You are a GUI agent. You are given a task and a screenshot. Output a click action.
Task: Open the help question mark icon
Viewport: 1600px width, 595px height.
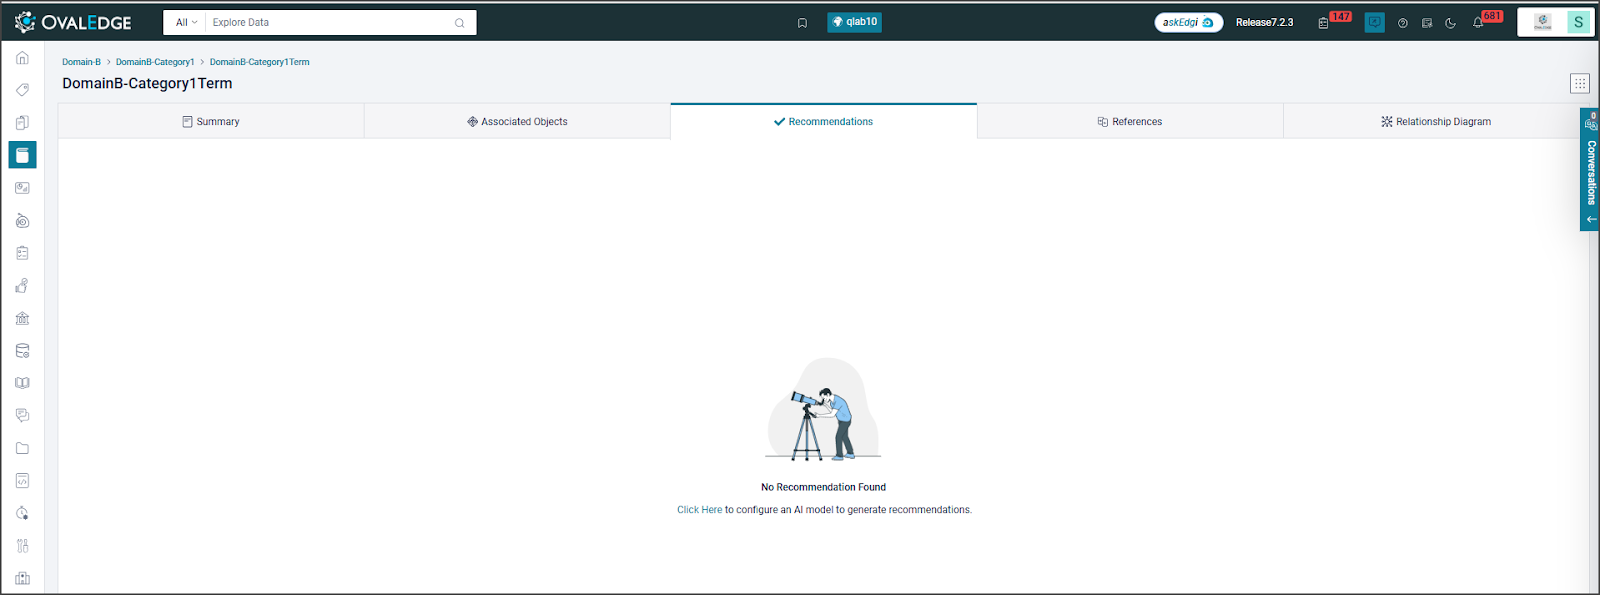(1403, 23)
